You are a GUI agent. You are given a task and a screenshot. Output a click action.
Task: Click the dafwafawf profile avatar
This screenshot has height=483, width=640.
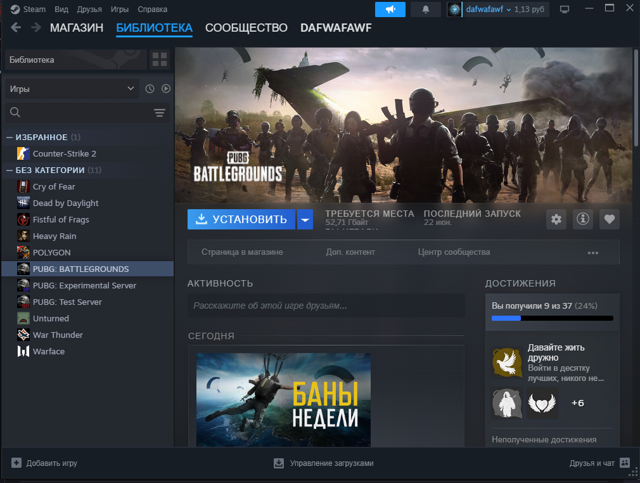click(454, 9)
